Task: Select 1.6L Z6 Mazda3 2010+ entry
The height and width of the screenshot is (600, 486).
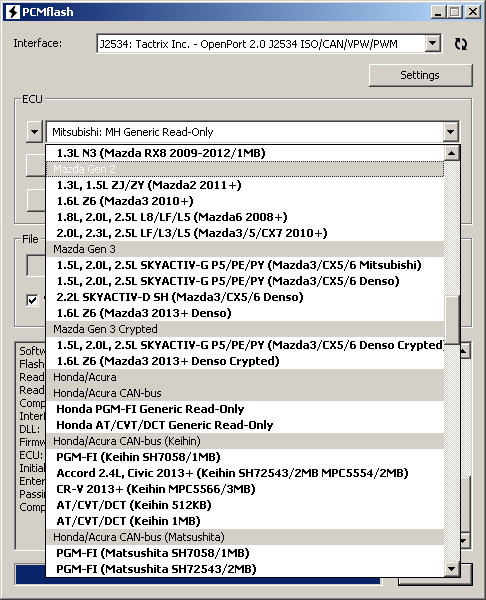Action: pyautogui.click(x=245, y=201)
